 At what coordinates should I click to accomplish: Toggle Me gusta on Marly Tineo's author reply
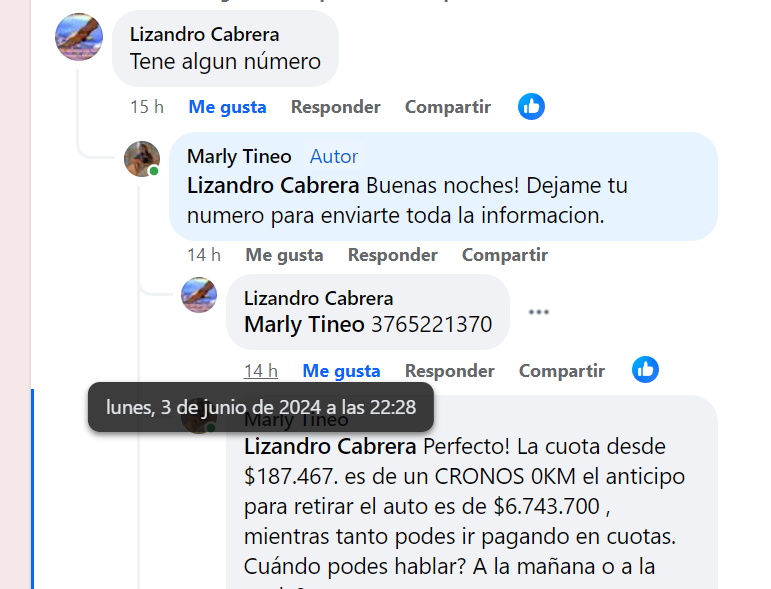284,255
